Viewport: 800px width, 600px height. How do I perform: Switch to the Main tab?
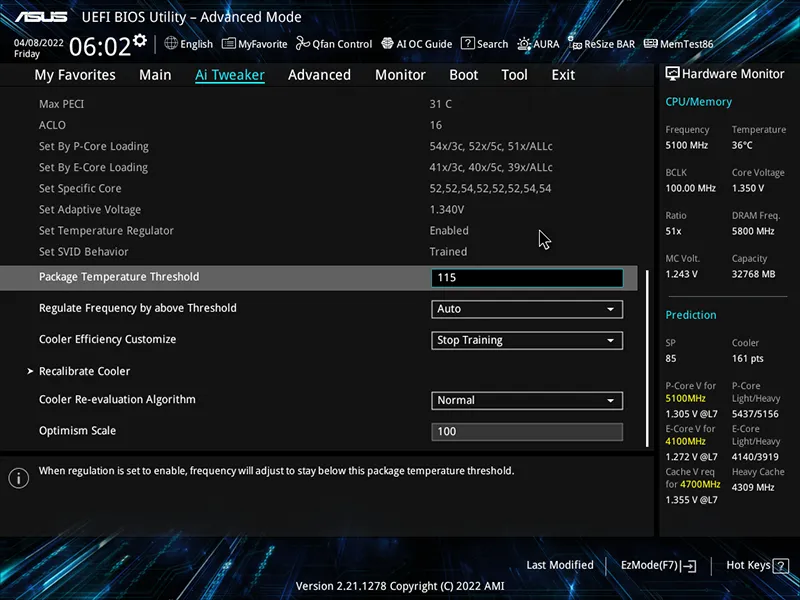[155, 75]
